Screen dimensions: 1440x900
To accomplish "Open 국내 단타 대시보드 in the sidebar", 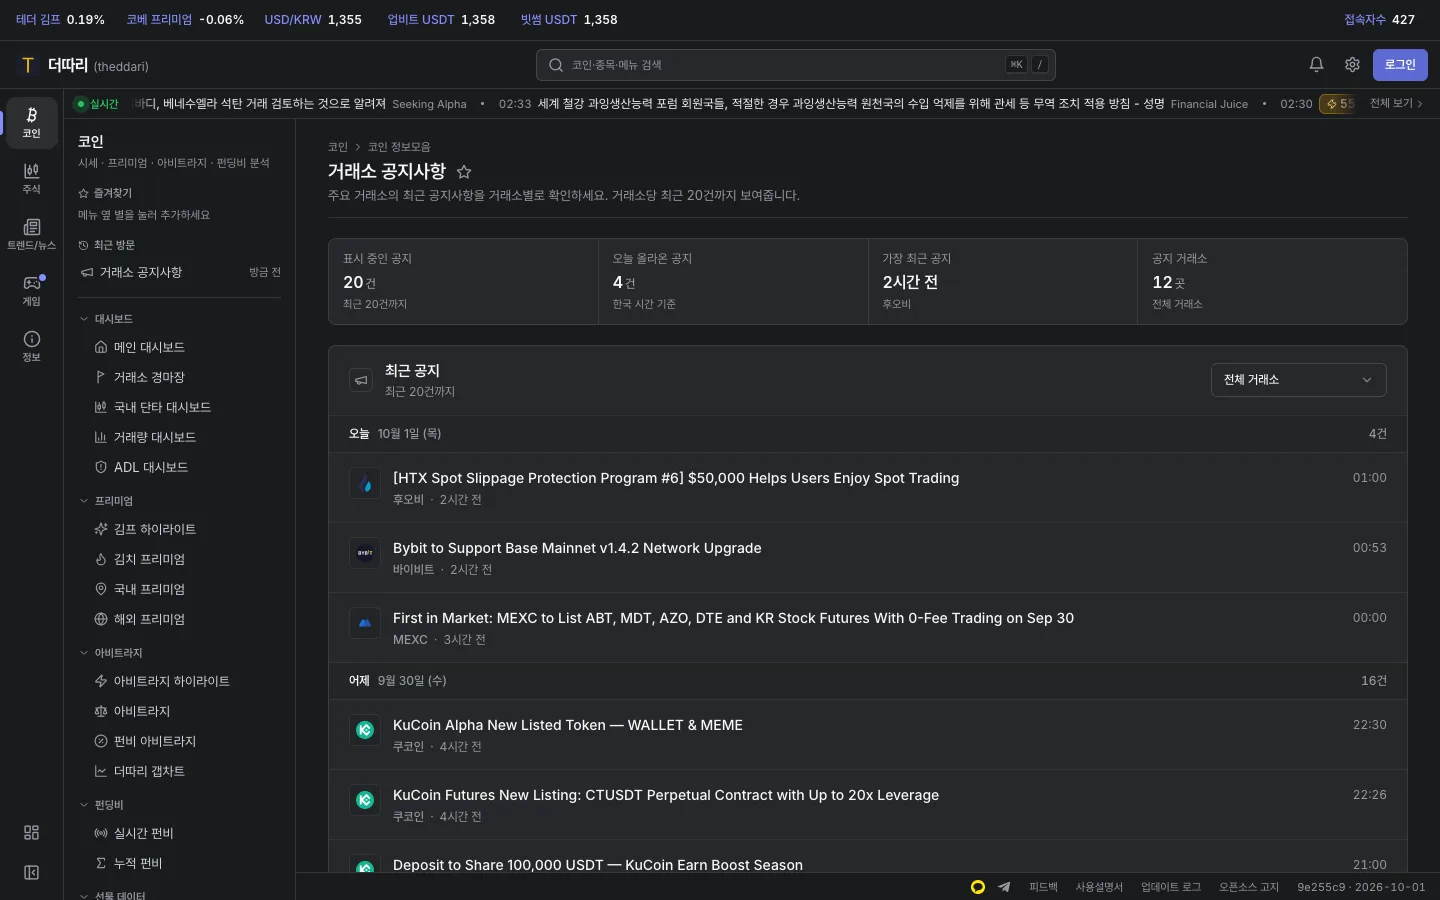I will coord(182,407).
